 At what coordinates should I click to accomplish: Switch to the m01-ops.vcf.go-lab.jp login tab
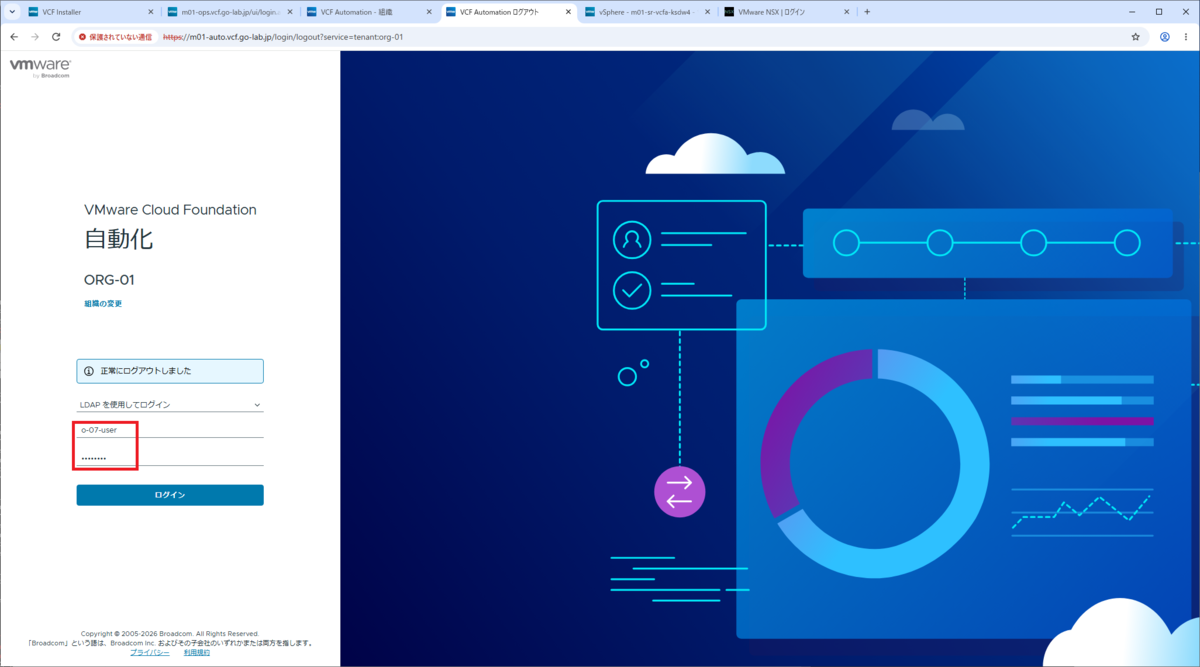click(229, 12)
